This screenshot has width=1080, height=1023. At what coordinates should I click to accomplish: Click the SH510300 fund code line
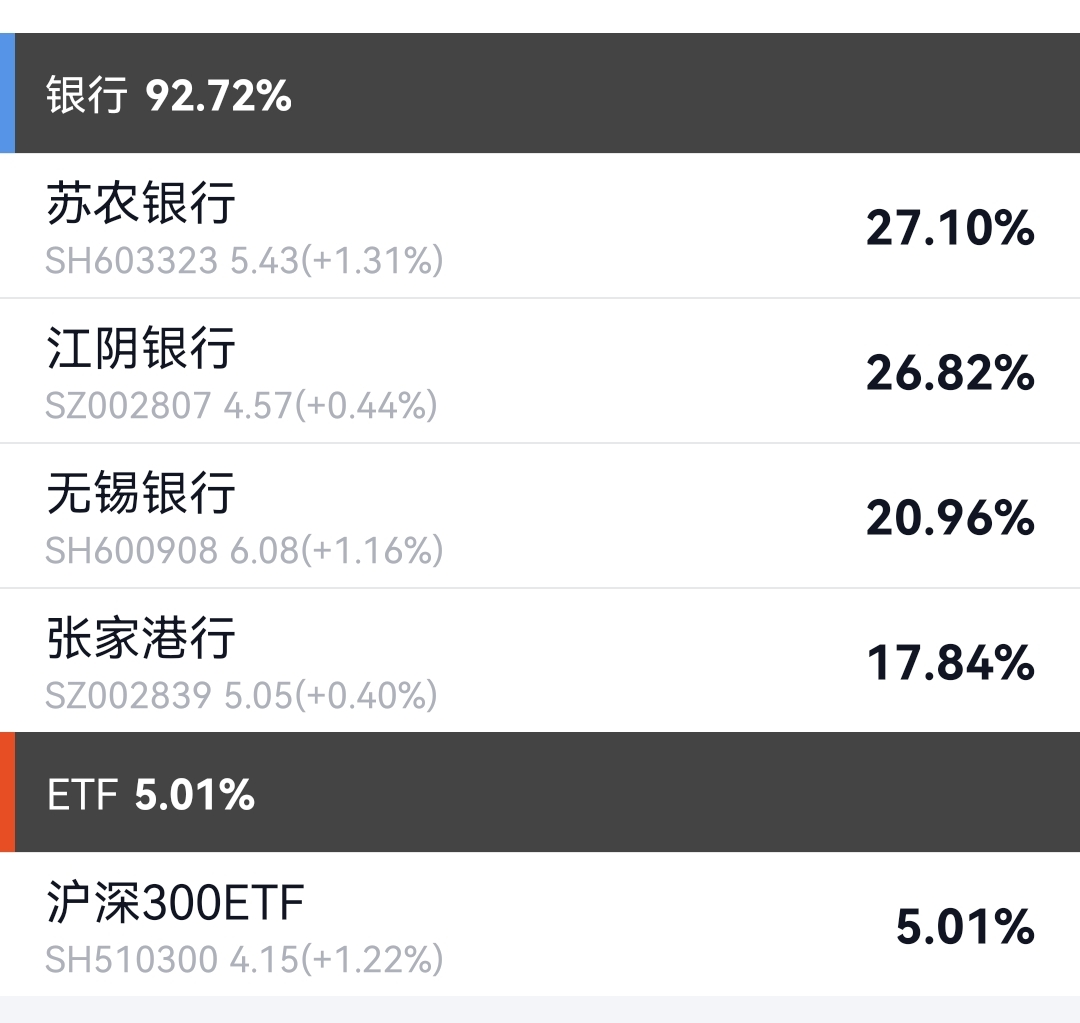coord(244,960)
